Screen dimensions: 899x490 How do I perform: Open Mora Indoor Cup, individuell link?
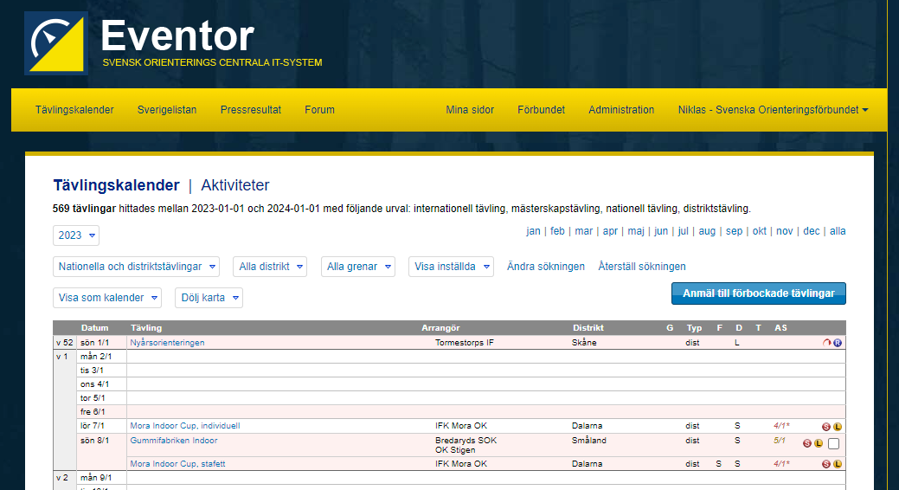click(x=185, y=426)
